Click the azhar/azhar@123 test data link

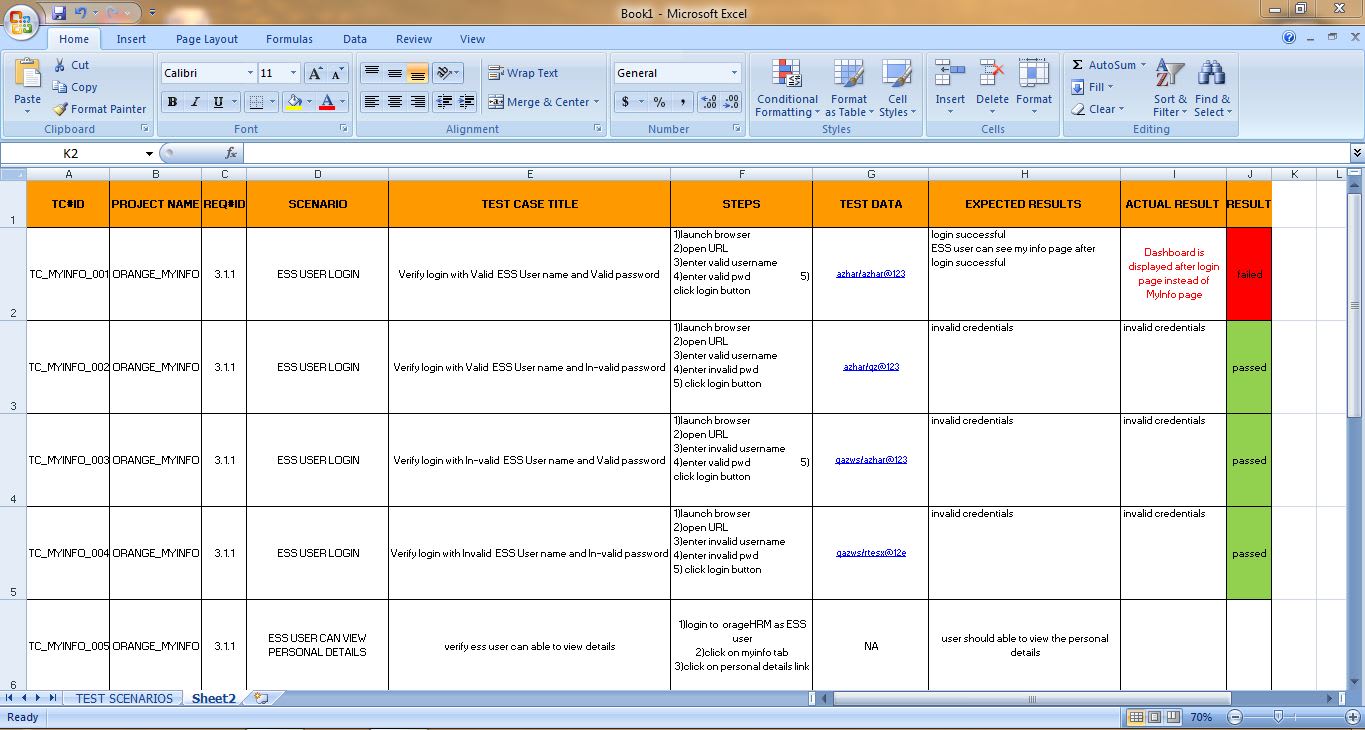tap(870, 274)
